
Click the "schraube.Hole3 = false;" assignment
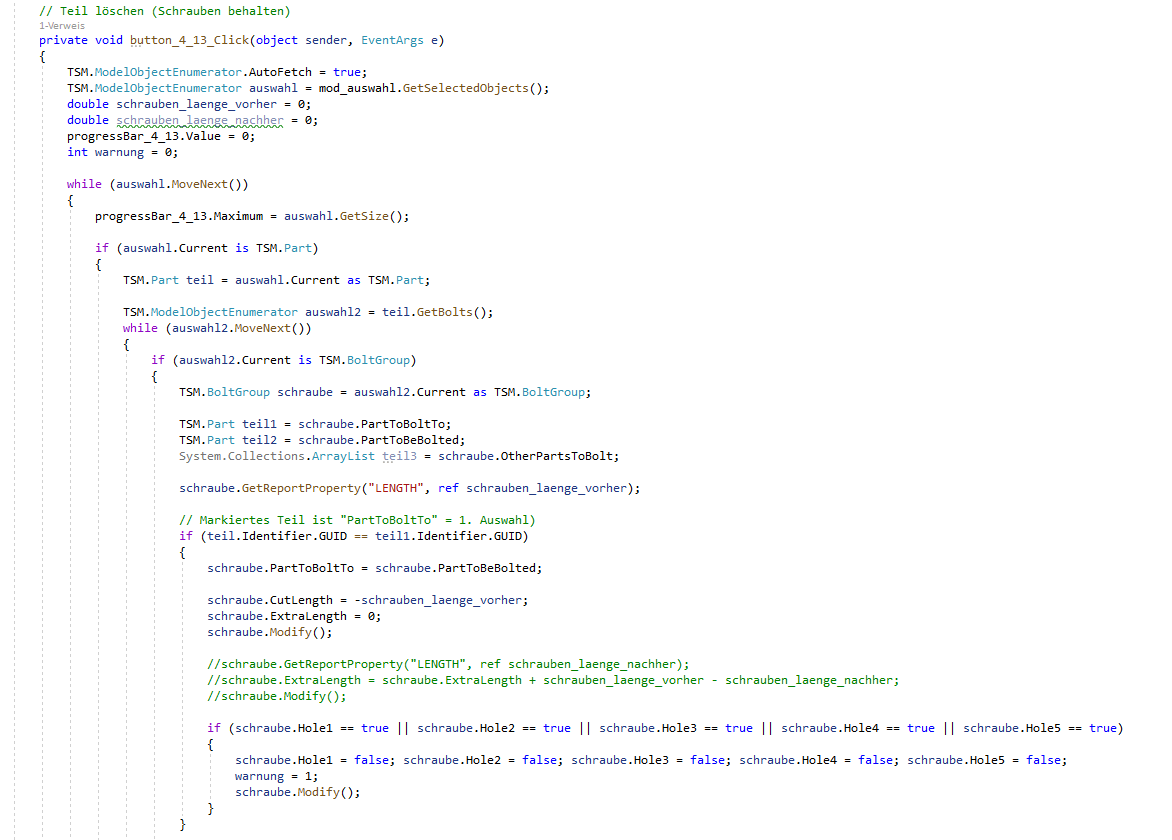[651, 761]
